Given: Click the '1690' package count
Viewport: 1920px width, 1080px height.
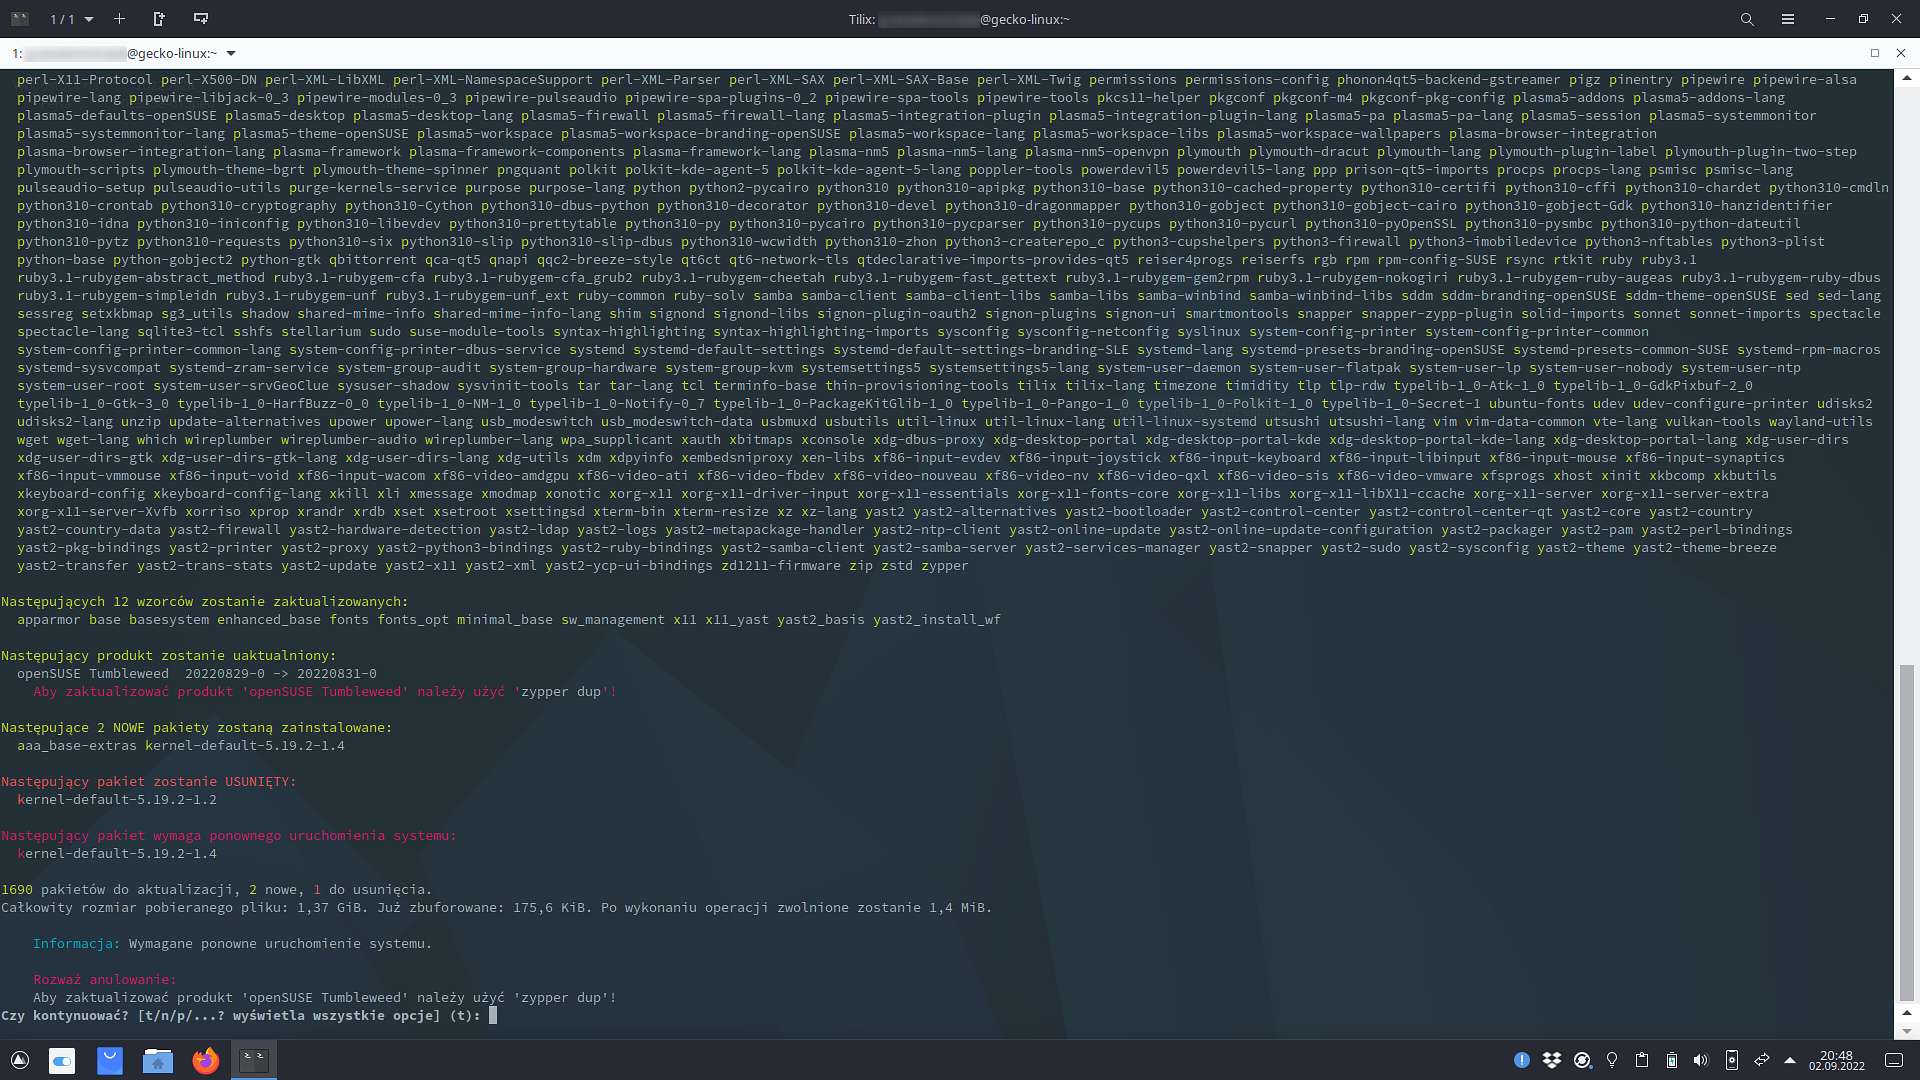Looking at the screenshot, I should coord(17,889).
